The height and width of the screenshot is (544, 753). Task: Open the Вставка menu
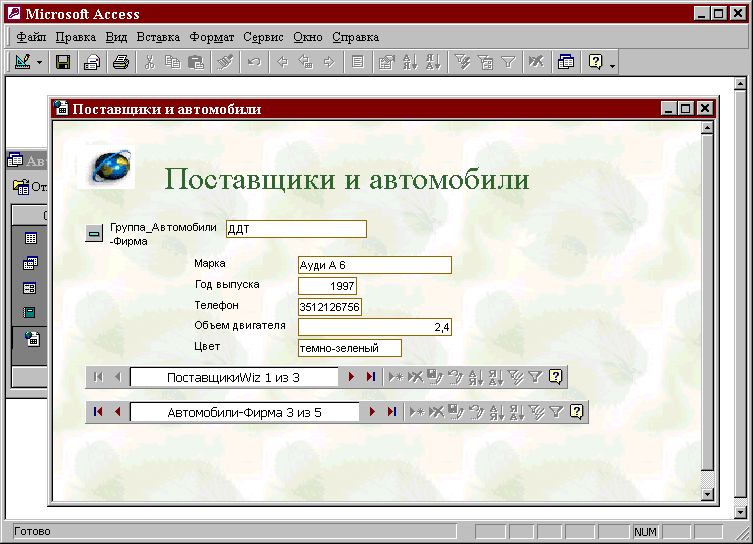(x=158, y=37)
